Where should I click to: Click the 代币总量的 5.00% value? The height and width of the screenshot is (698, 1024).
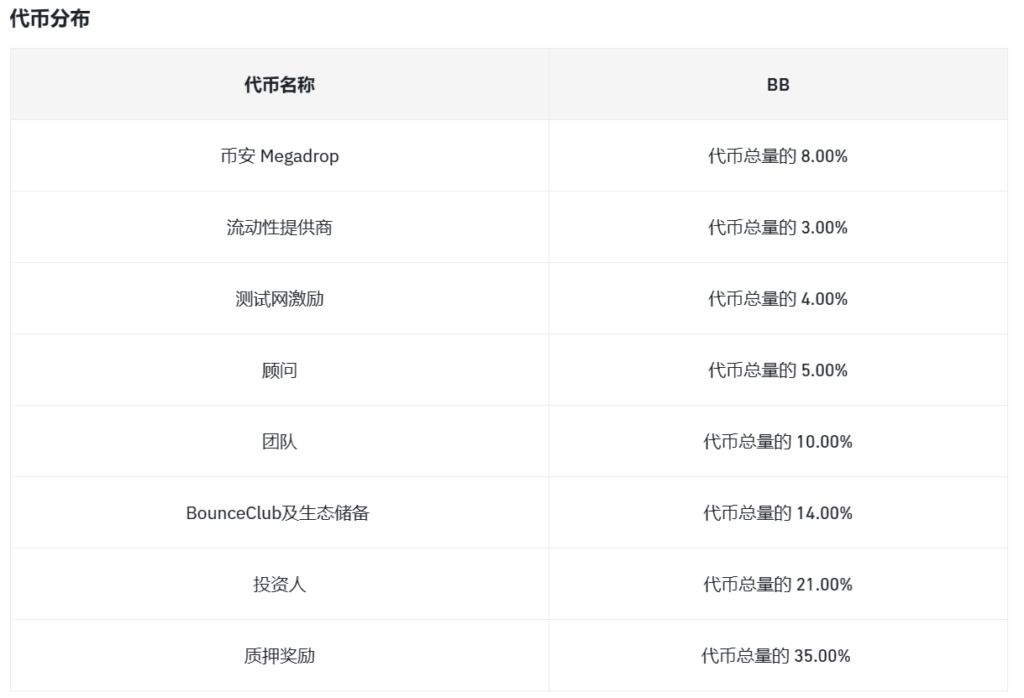point(778,370)
